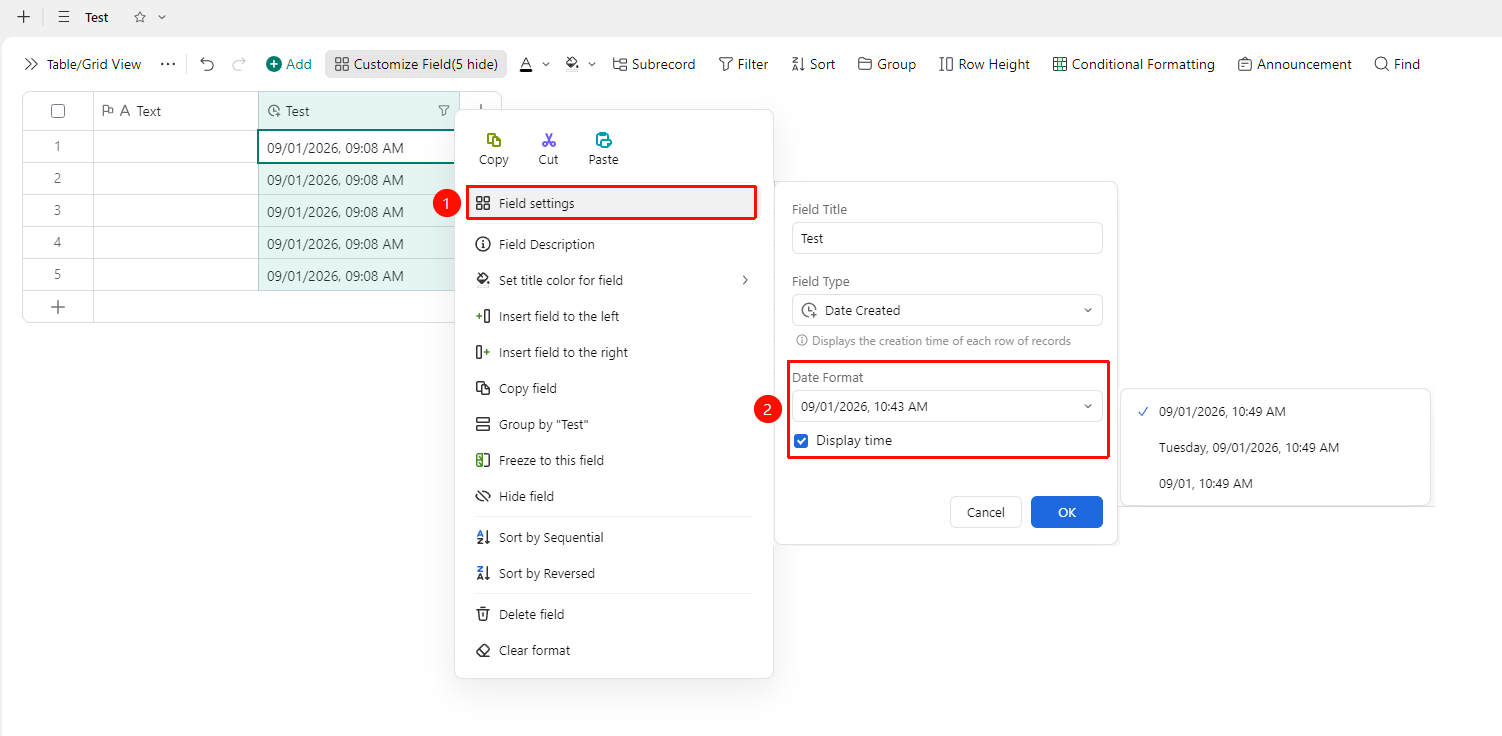Image resolution: width=1502 pixels, height=736 pixels.
Task: Toggle the Display time checkbox
Action: [x=801, y=441]
